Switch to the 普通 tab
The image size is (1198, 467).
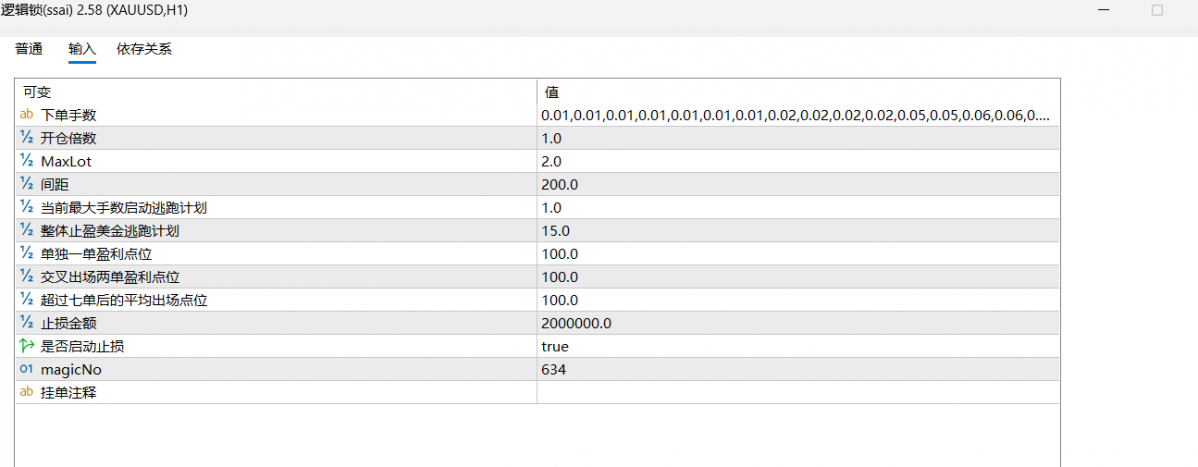(29, 50)
